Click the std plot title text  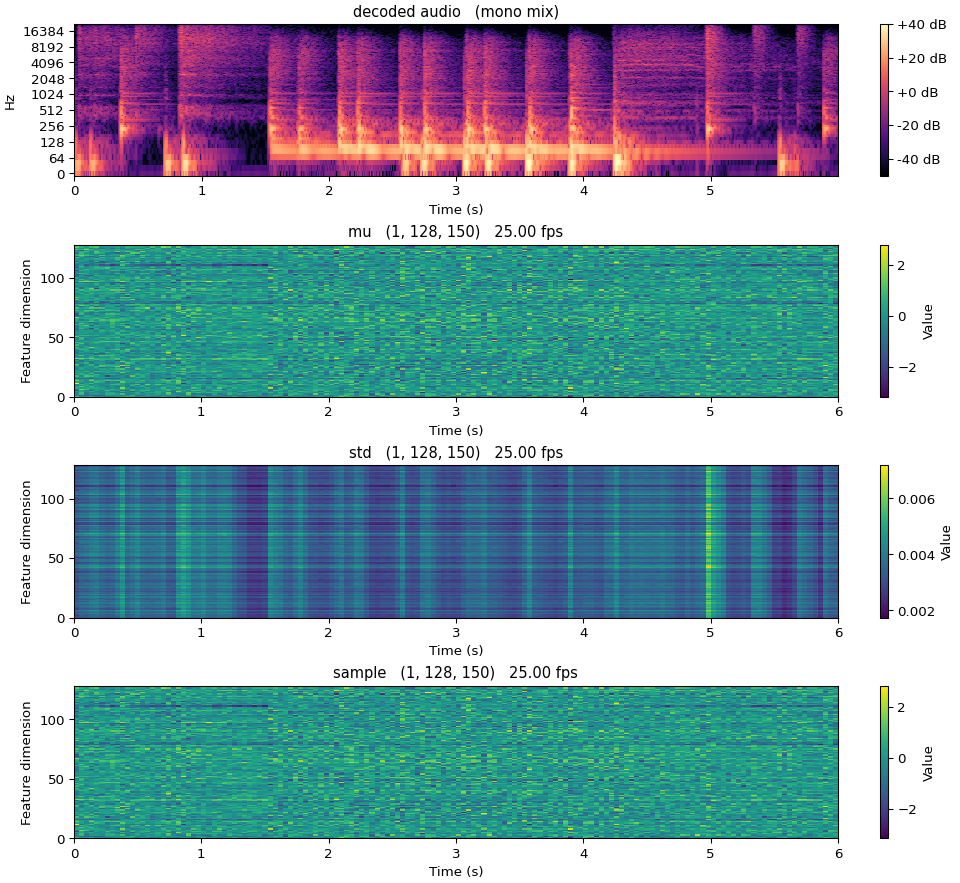(x=456, y=453)
